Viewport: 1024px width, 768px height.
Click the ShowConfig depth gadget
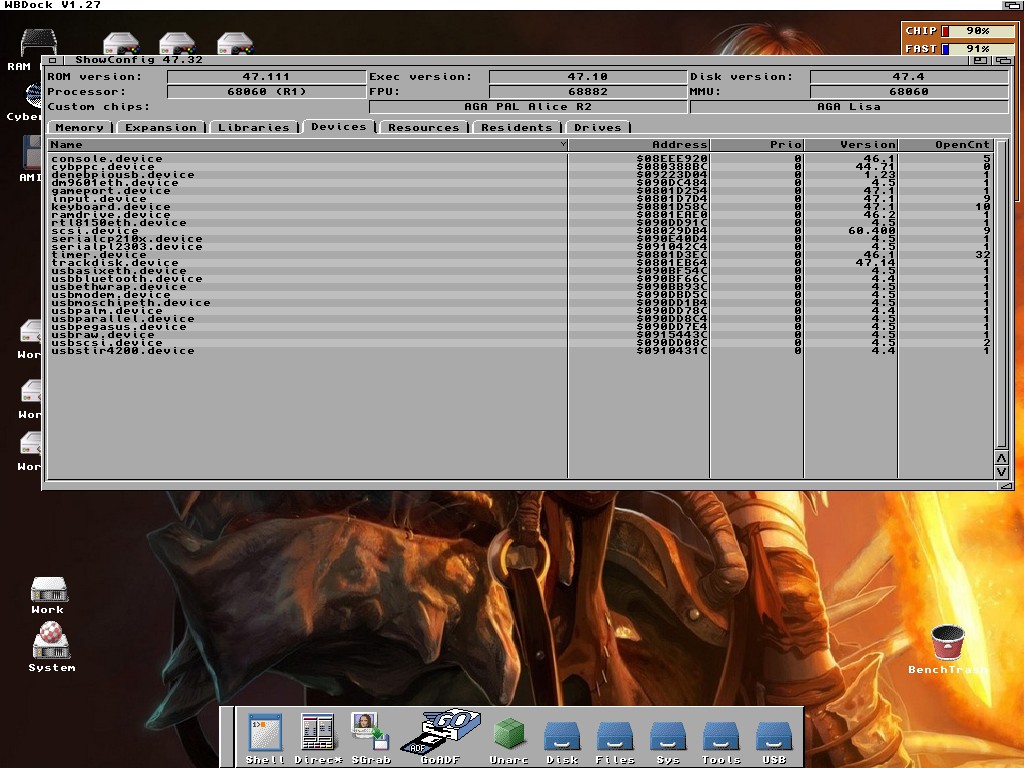(1003, 60)
